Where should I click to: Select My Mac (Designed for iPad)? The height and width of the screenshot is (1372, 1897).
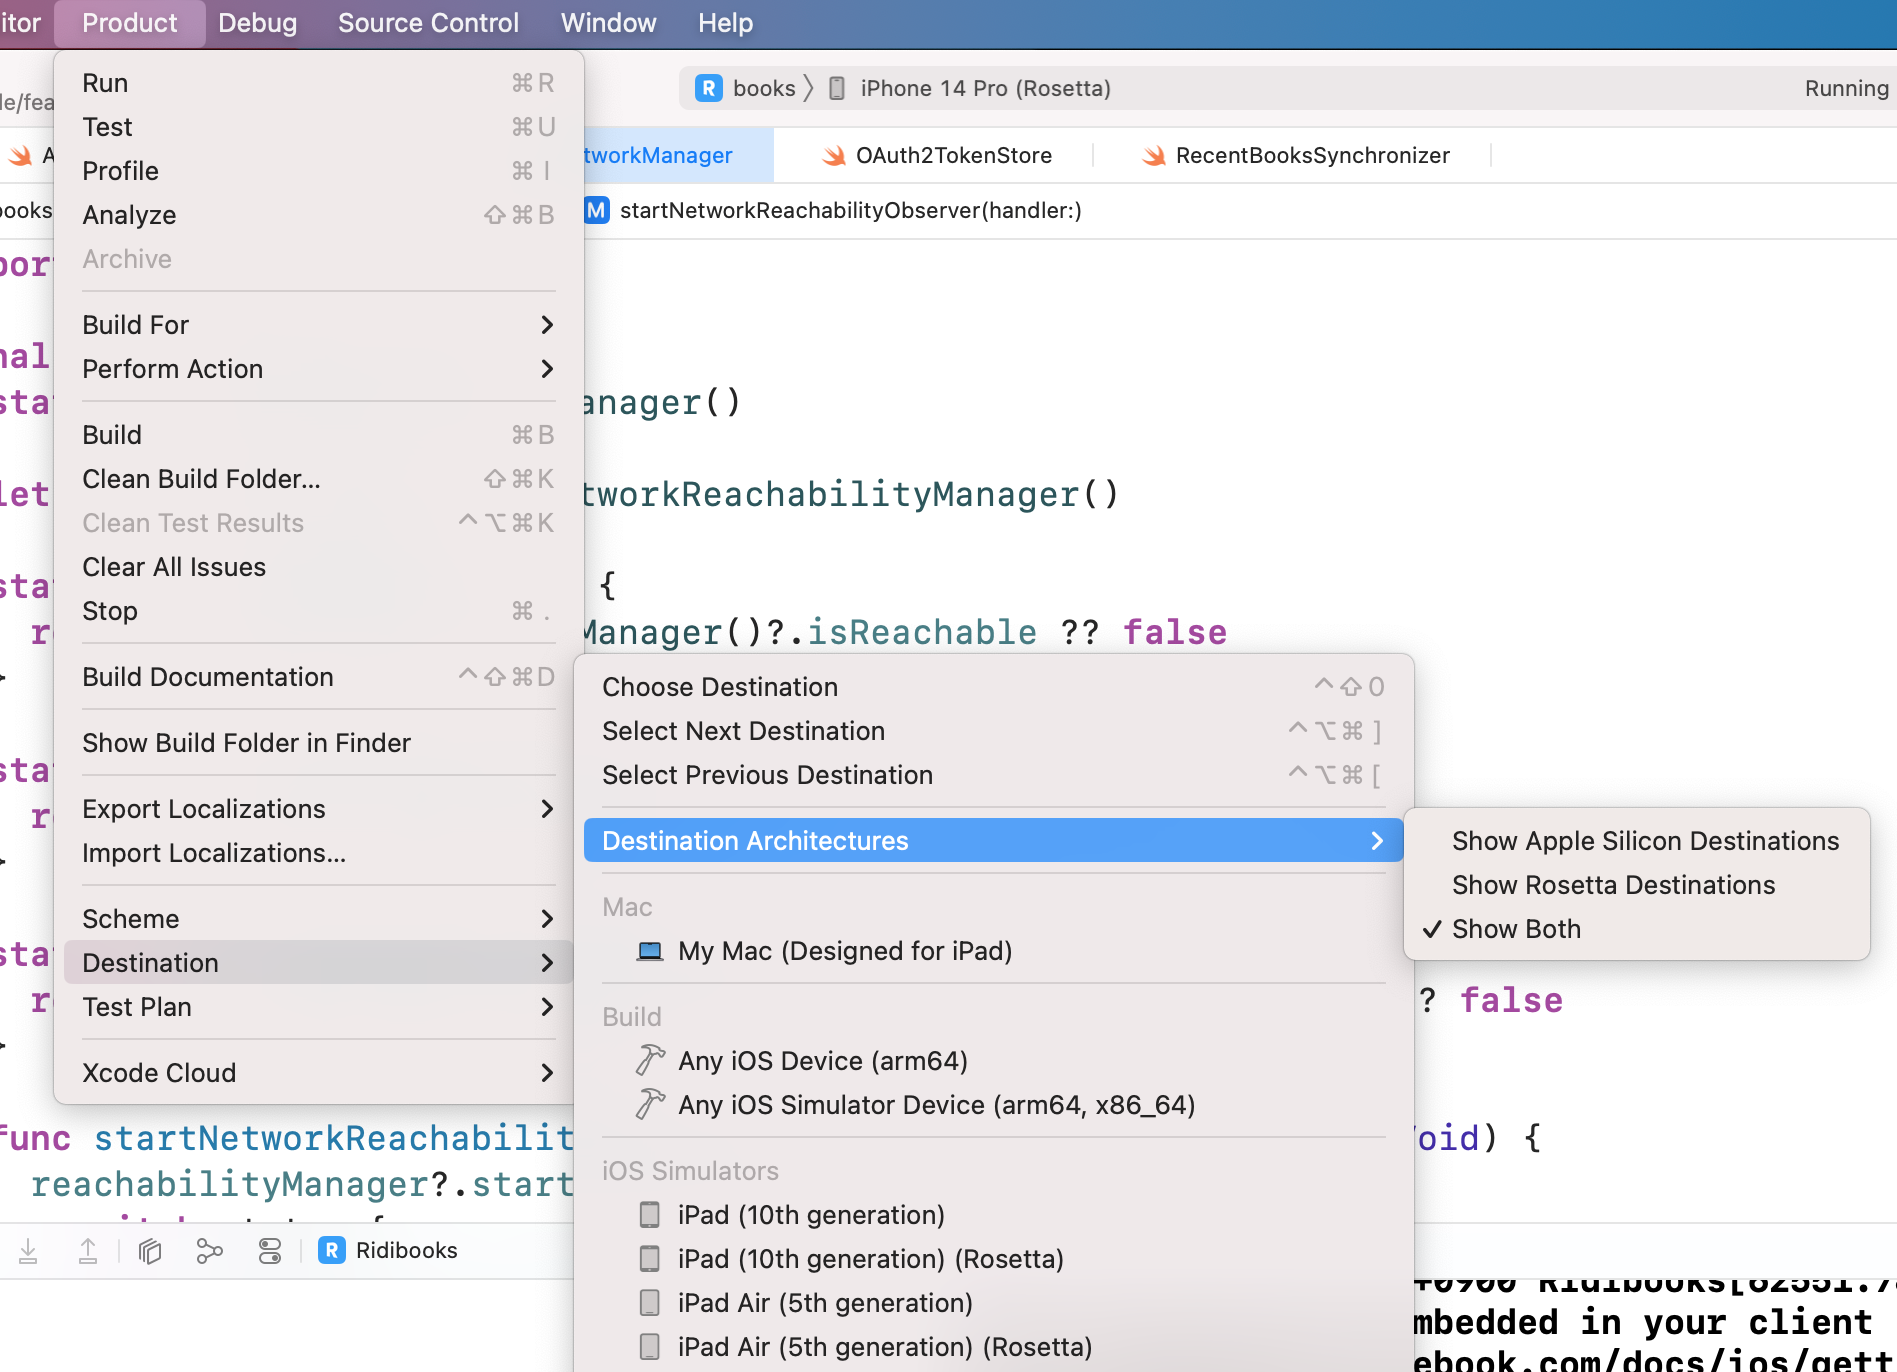[845, 951]
